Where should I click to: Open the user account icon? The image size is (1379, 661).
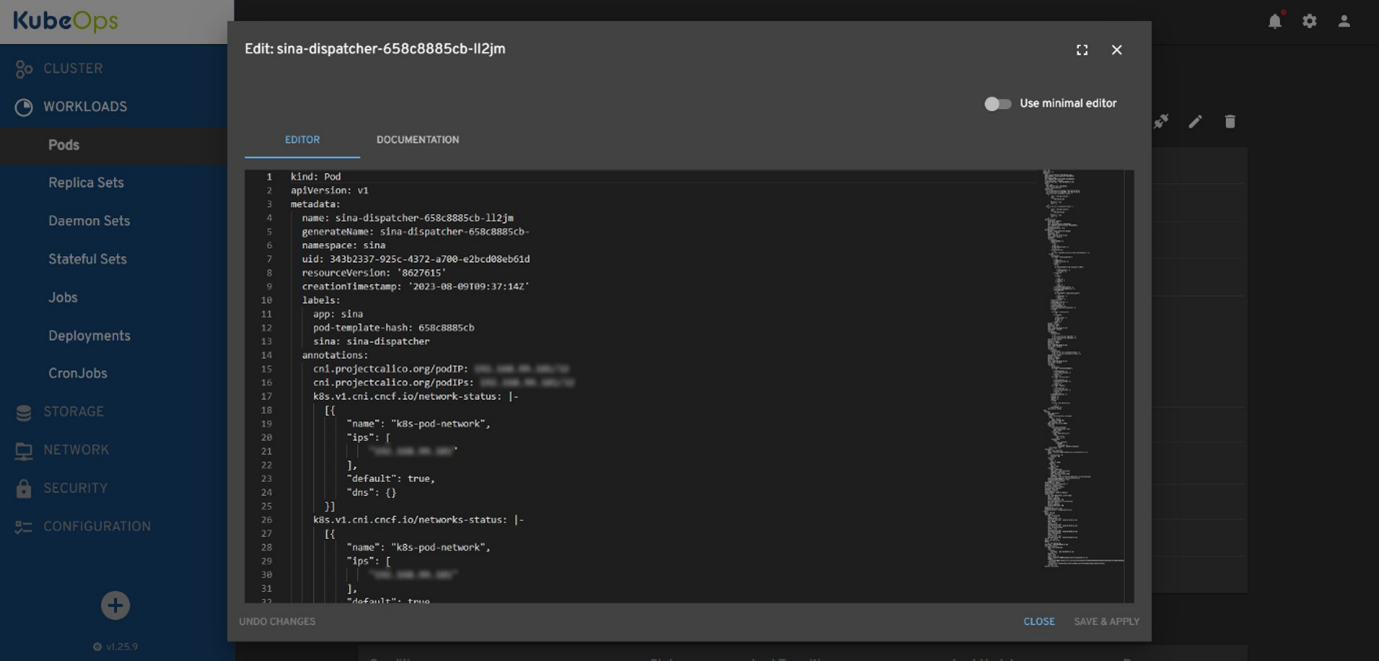coord(1344,21)
